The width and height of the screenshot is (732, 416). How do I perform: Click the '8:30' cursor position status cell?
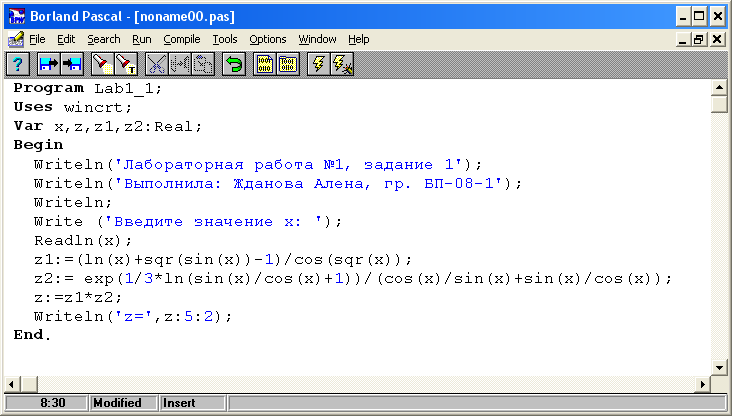[x=47, y=402]
